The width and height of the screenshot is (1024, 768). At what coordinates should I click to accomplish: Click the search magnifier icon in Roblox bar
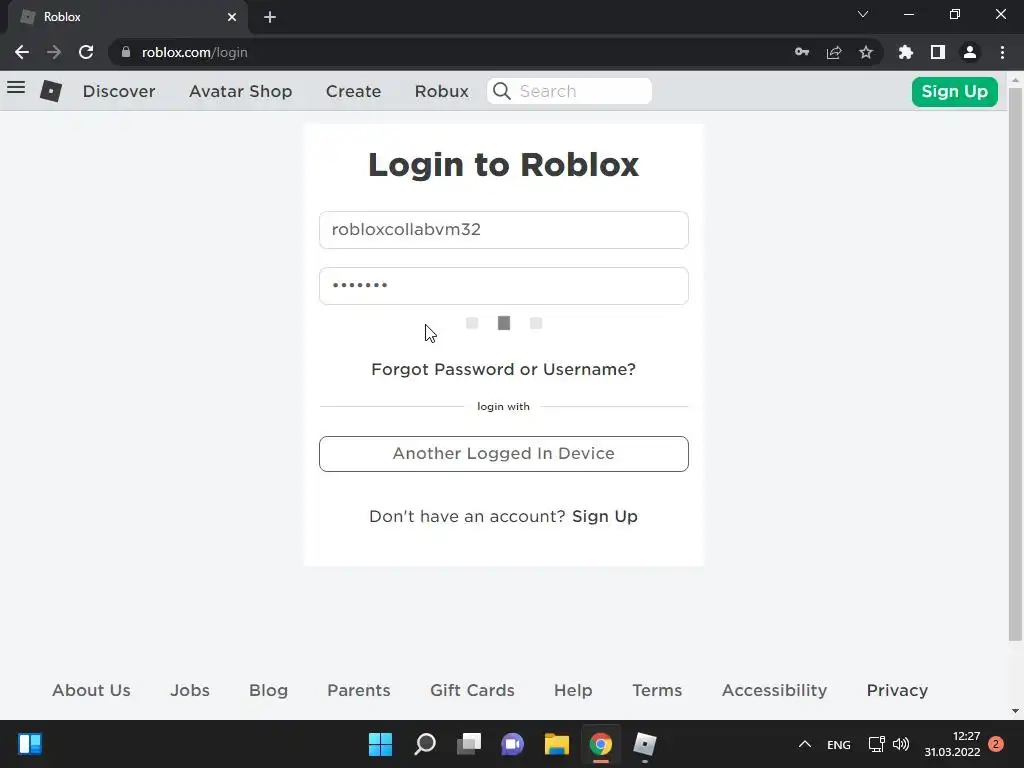pos(502,91)
